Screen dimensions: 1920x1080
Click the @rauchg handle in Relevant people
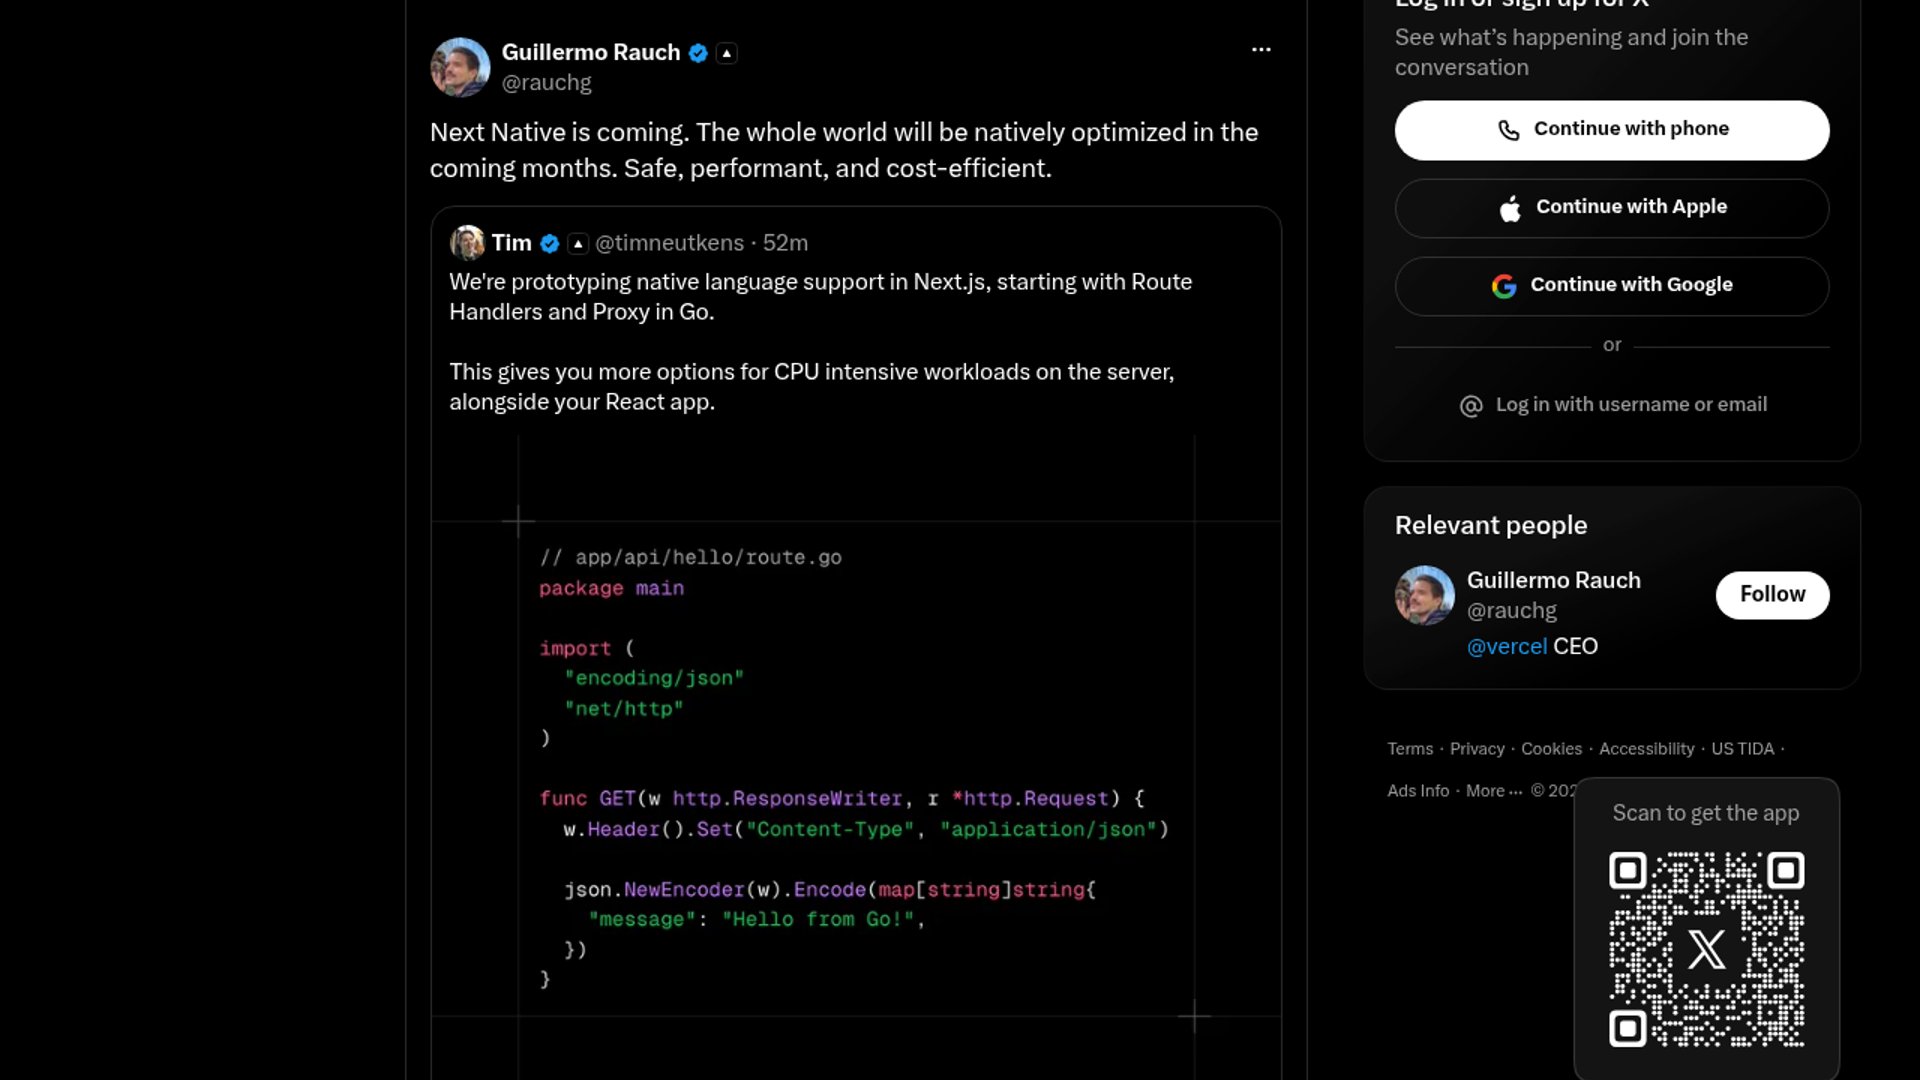tap(1511, 611)
